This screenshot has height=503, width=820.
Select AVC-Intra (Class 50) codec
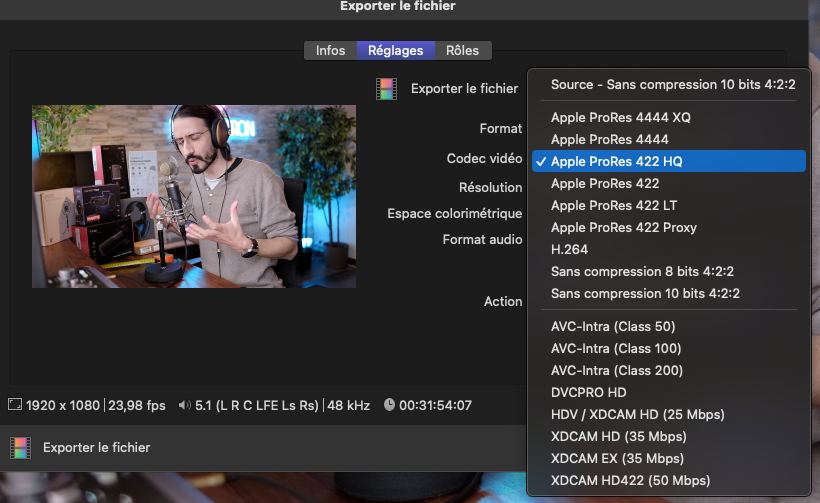point(669,326)
